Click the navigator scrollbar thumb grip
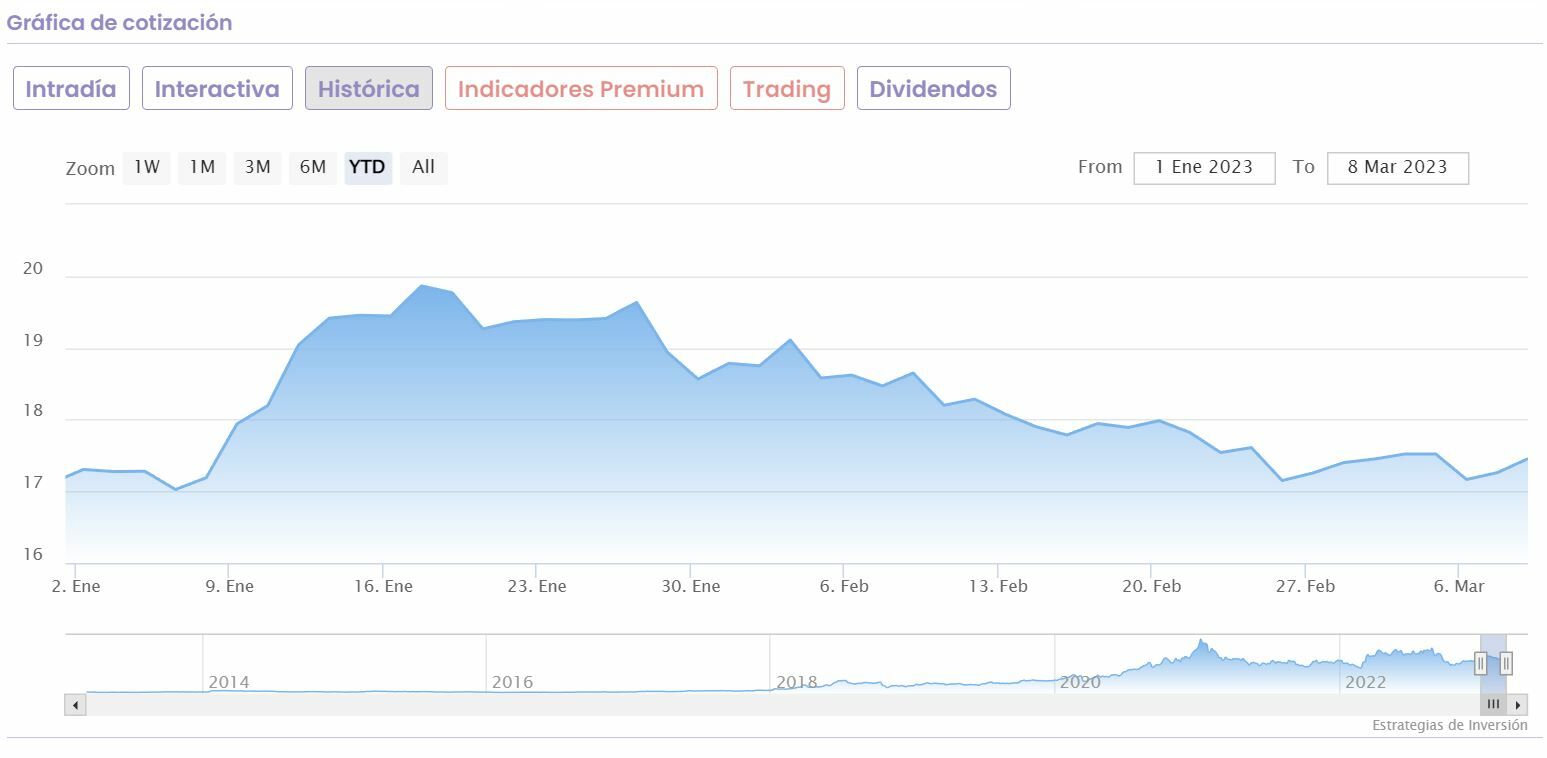This screenshot has width=1547, height=758. pyautogui.click(x=1494, y=705)
